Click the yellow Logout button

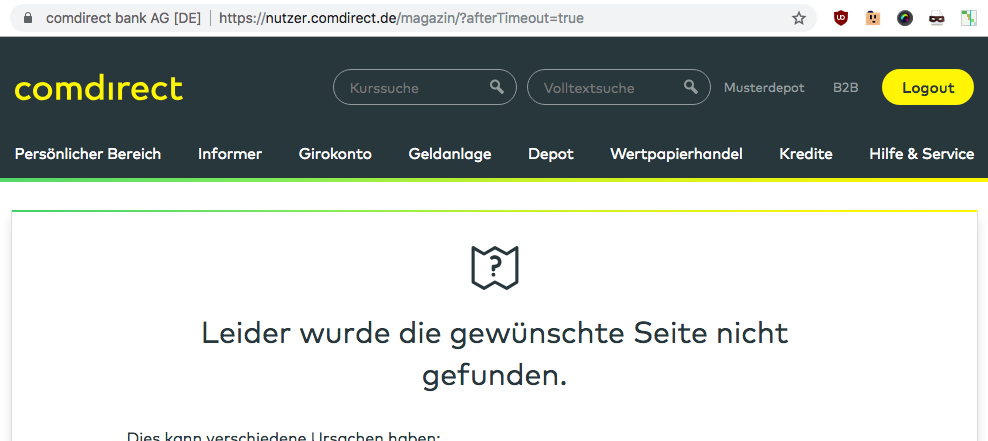click(x=928, y=87)
